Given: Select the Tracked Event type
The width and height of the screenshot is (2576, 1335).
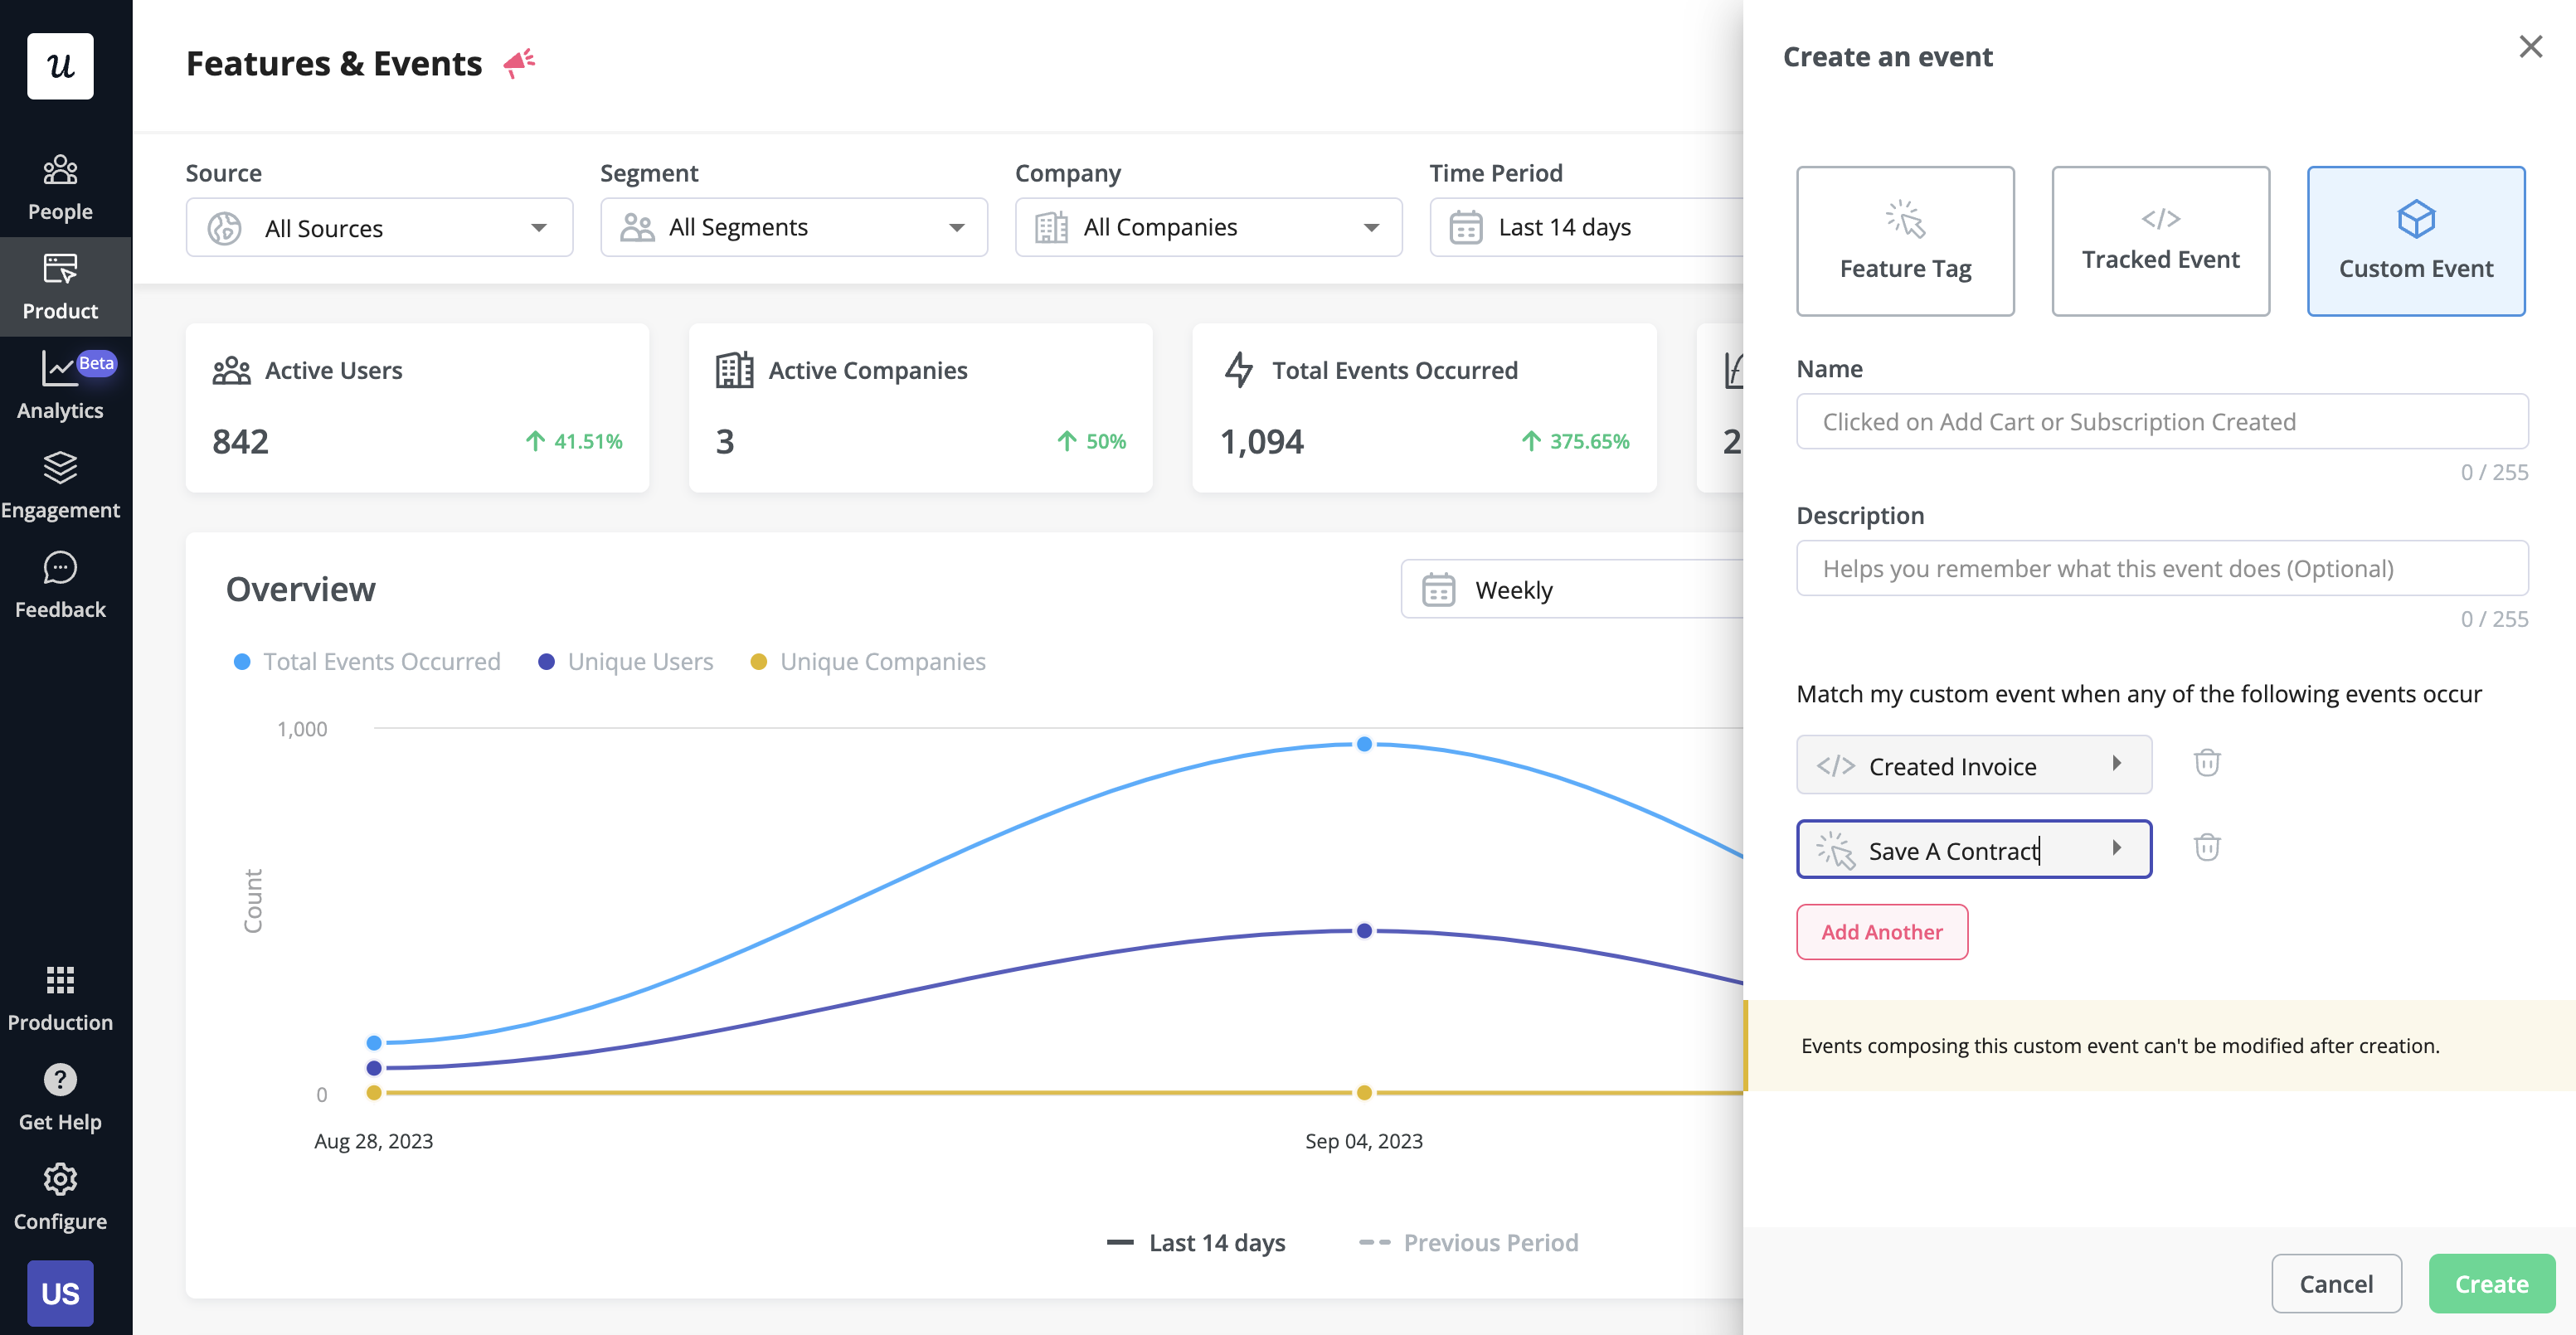Looking at the screenshot, I should (2160, 241).
